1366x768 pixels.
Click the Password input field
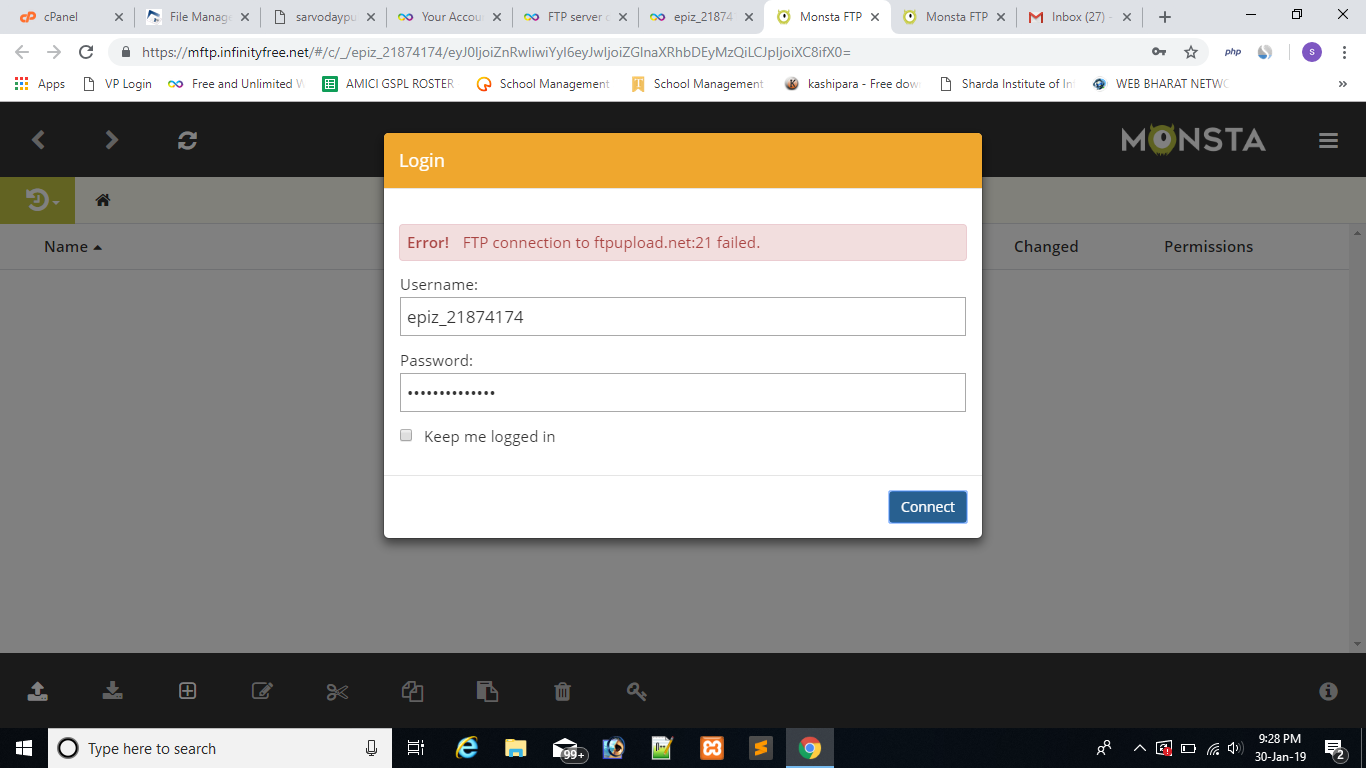coord(682,393)
